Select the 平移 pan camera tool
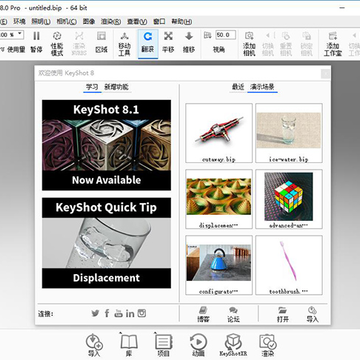This screenshot has width=360, height=360. 168,42
